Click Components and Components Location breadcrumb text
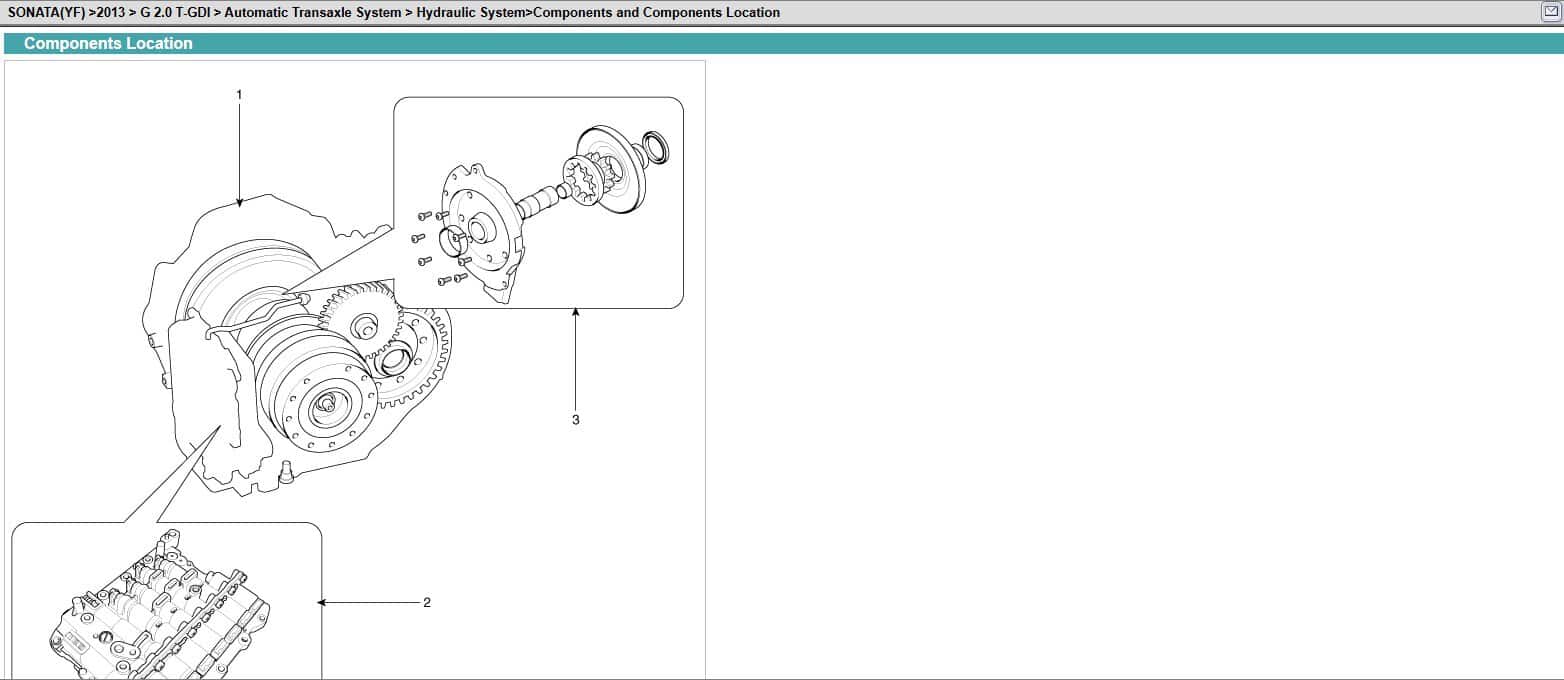The height and width of the screenshot is (680, 1564). tap(656, 13)
